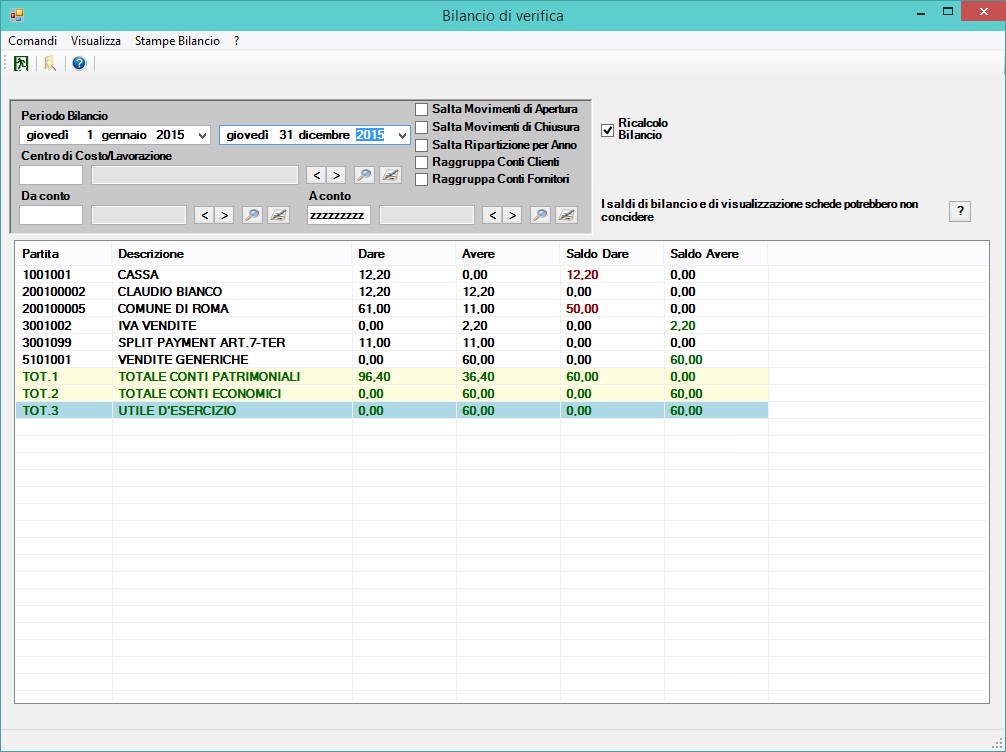Open the Da conto magnifier search
The width and height of the screenshot is (1006, 752).
252,215
